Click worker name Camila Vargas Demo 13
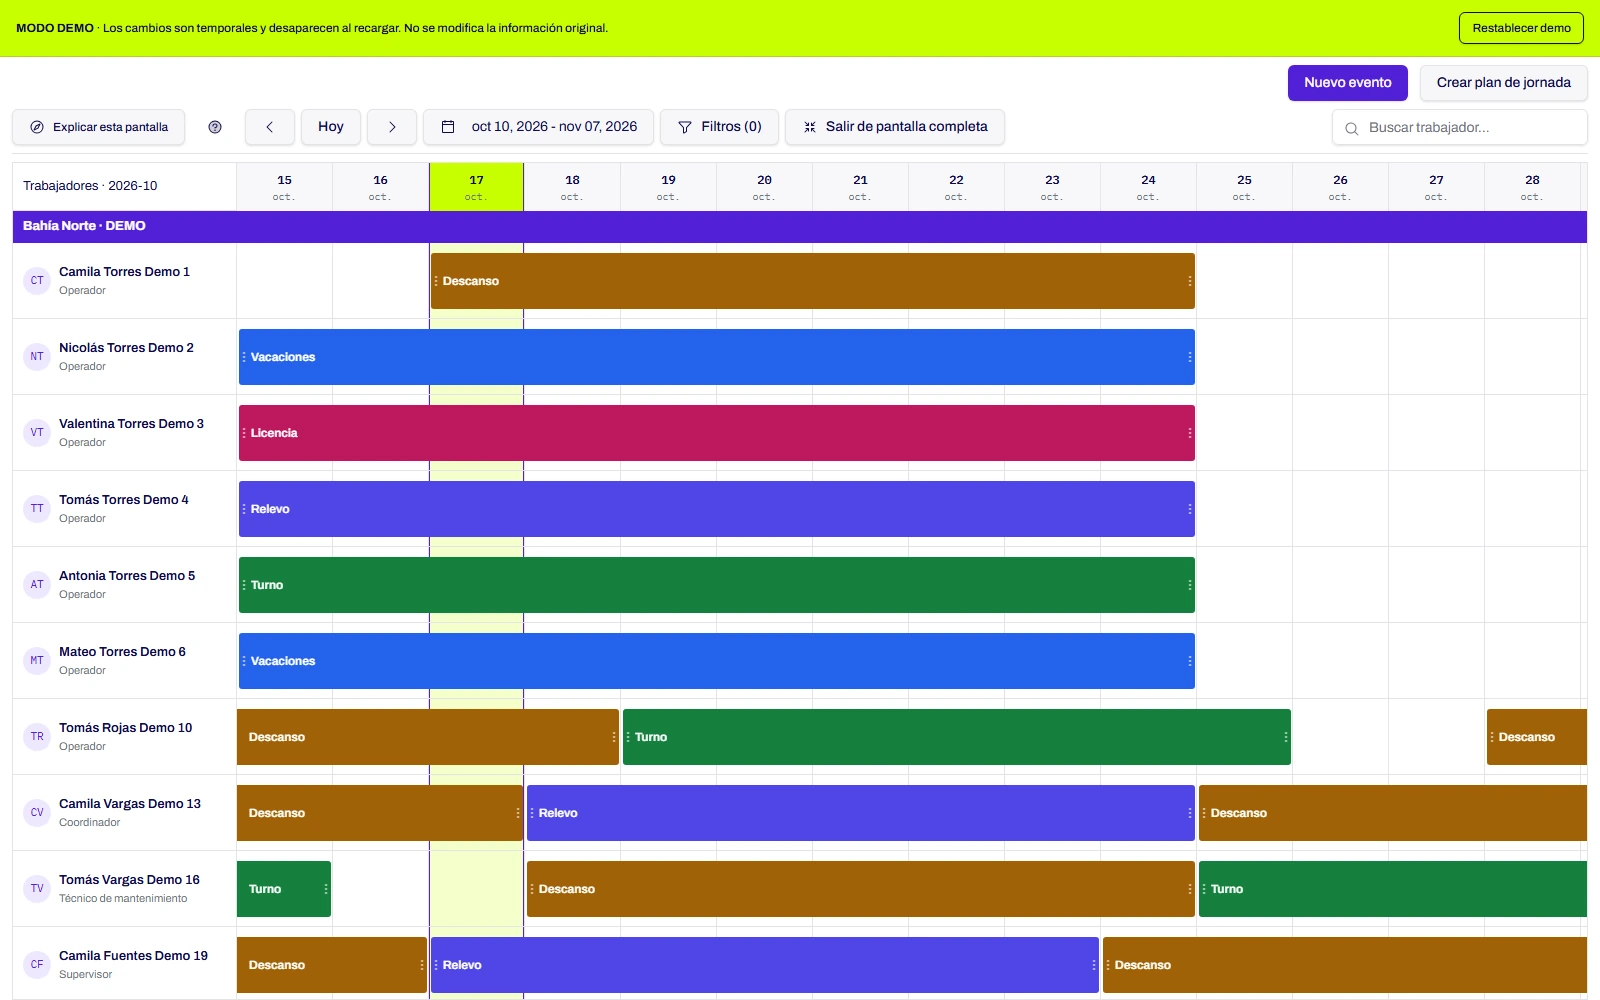1600x1000 pixels. click(130, 804)
